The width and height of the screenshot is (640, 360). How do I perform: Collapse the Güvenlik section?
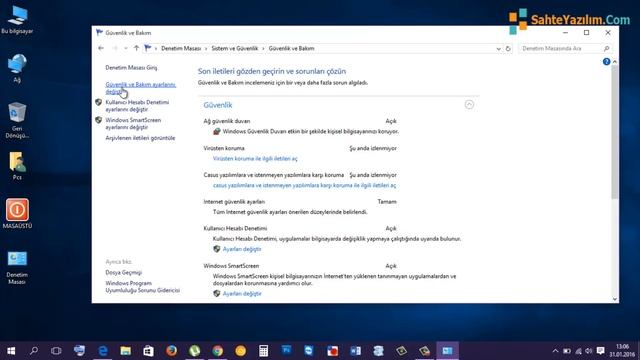point(469,104)
